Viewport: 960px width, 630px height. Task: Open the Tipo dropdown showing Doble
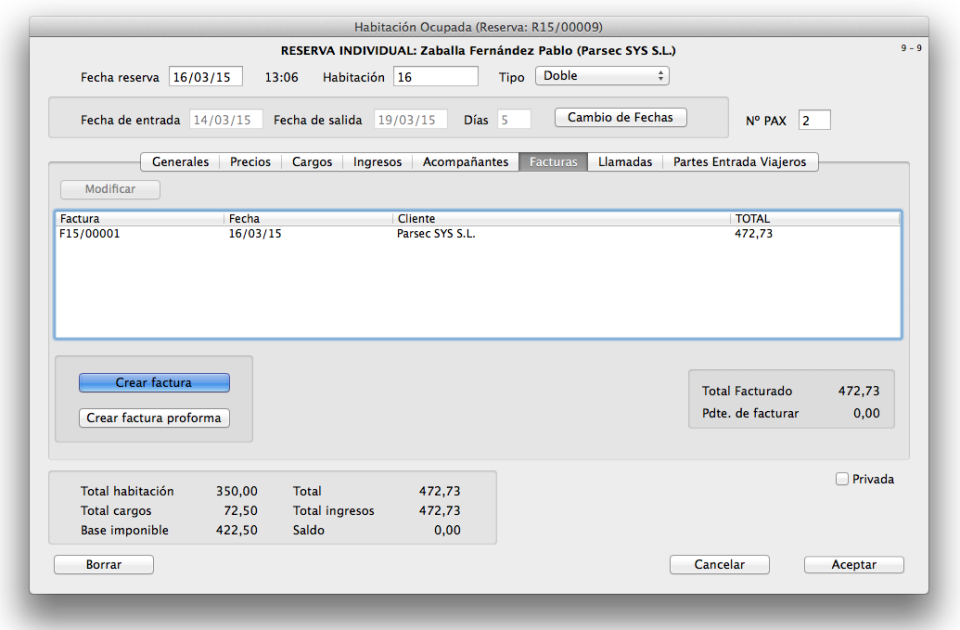602,75
